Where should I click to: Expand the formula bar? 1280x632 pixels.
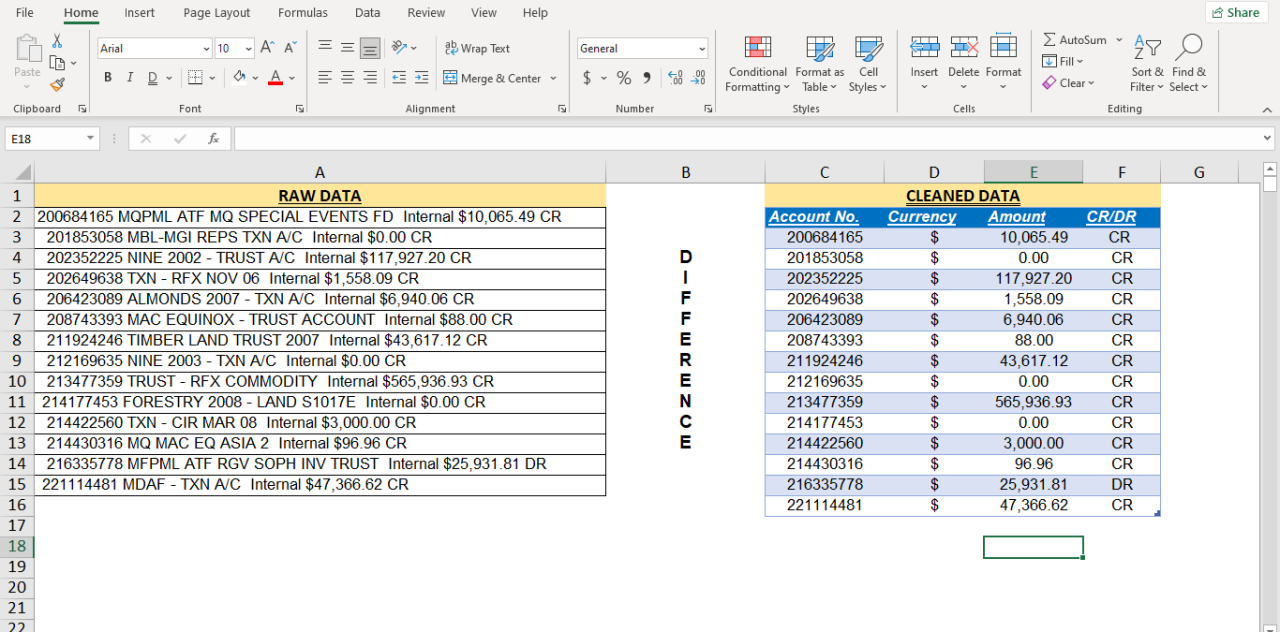(x=1268, y=139)
